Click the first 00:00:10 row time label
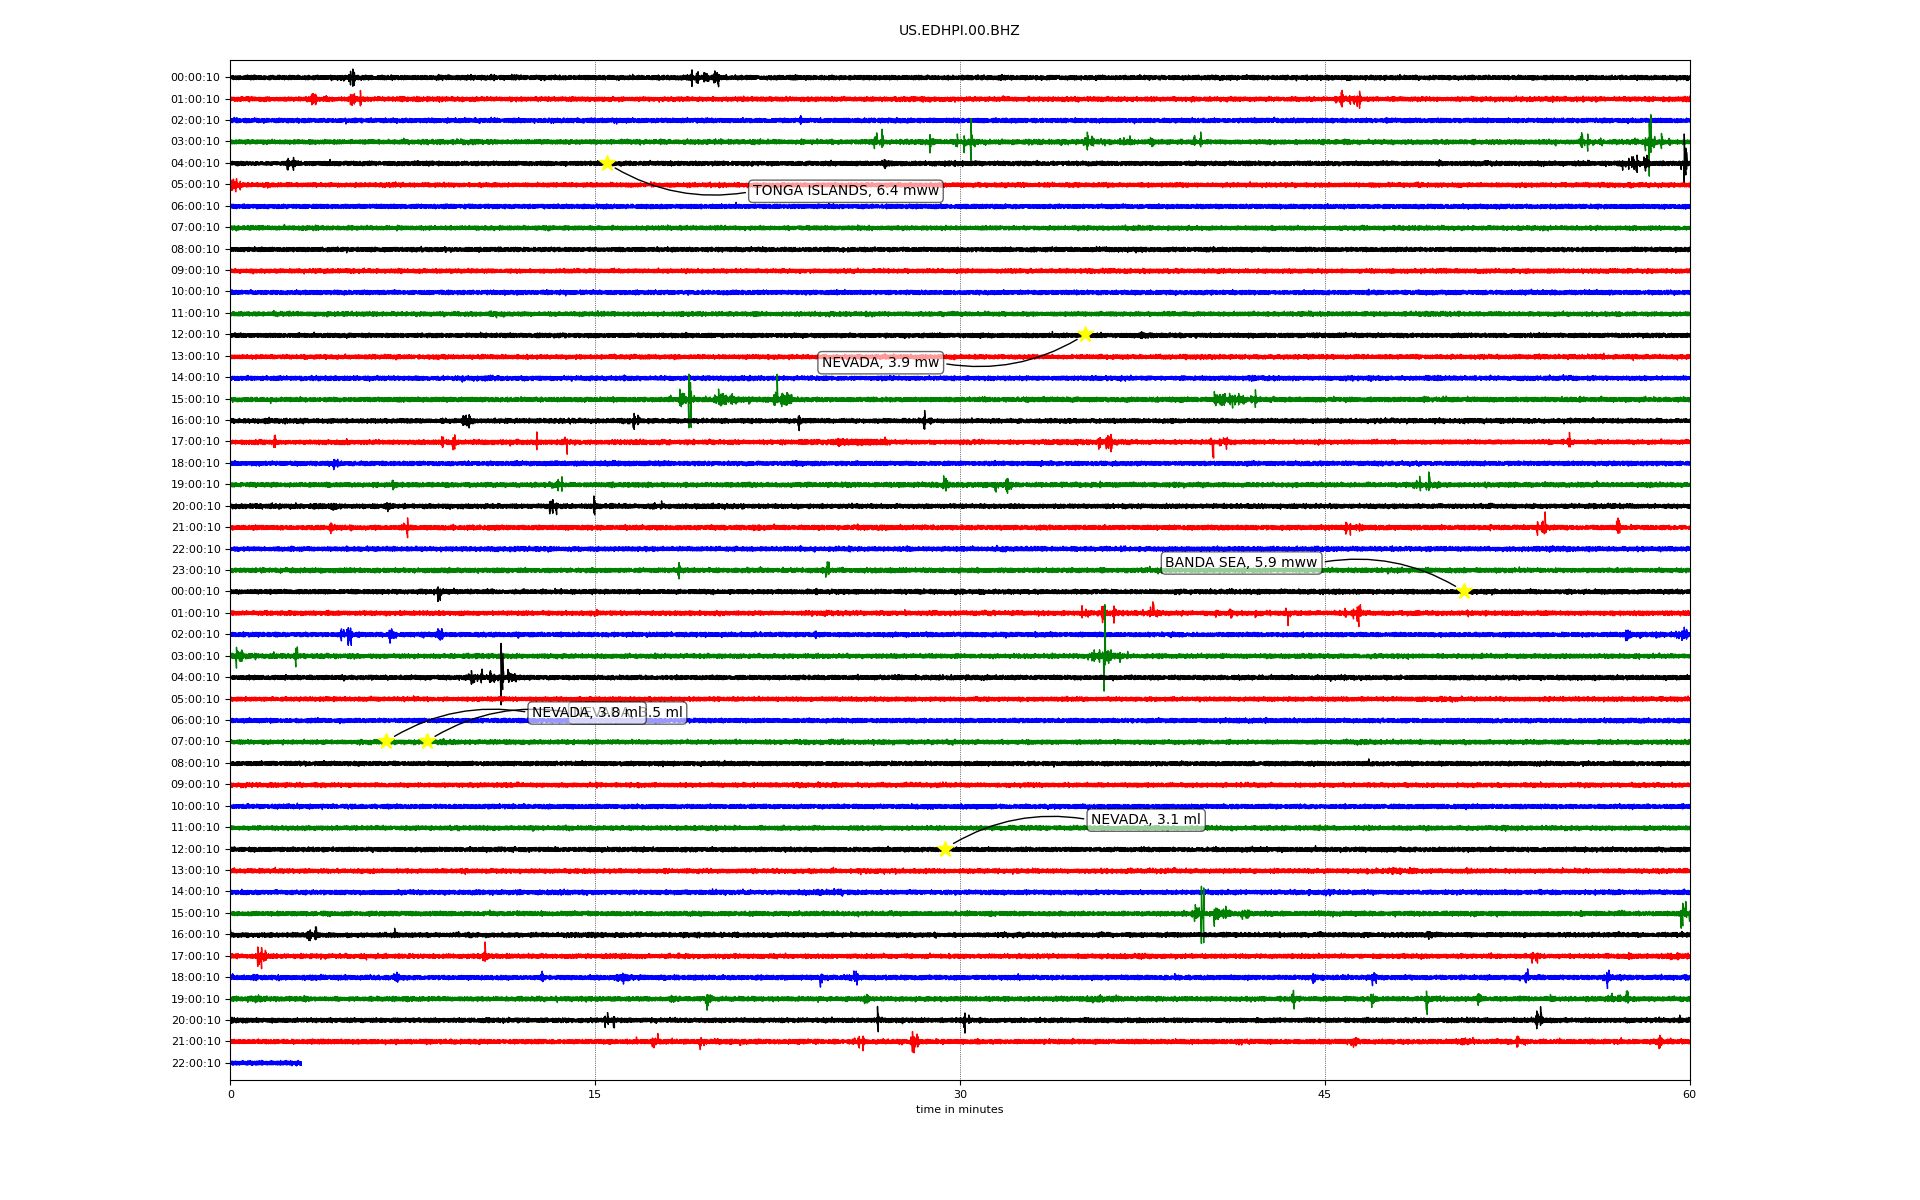This screenshot has width=1920, height=1200. 195,78
